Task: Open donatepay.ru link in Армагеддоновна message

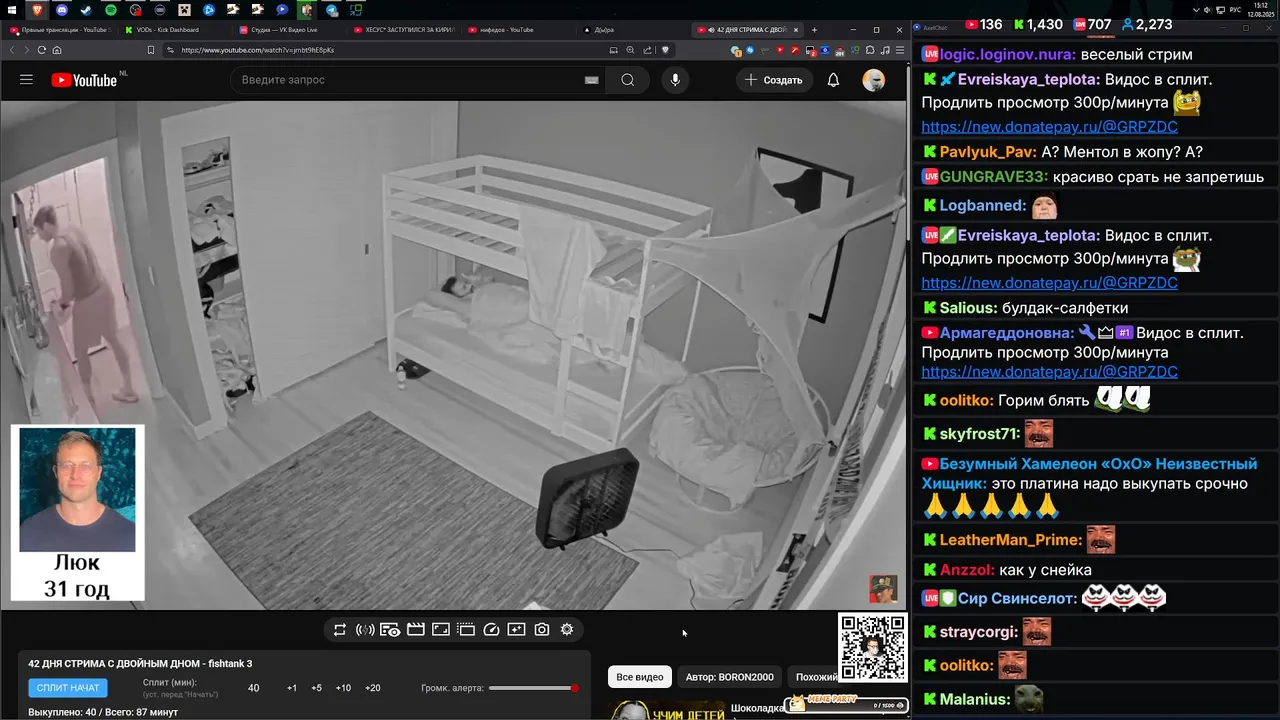Action: pos(1049,372)
